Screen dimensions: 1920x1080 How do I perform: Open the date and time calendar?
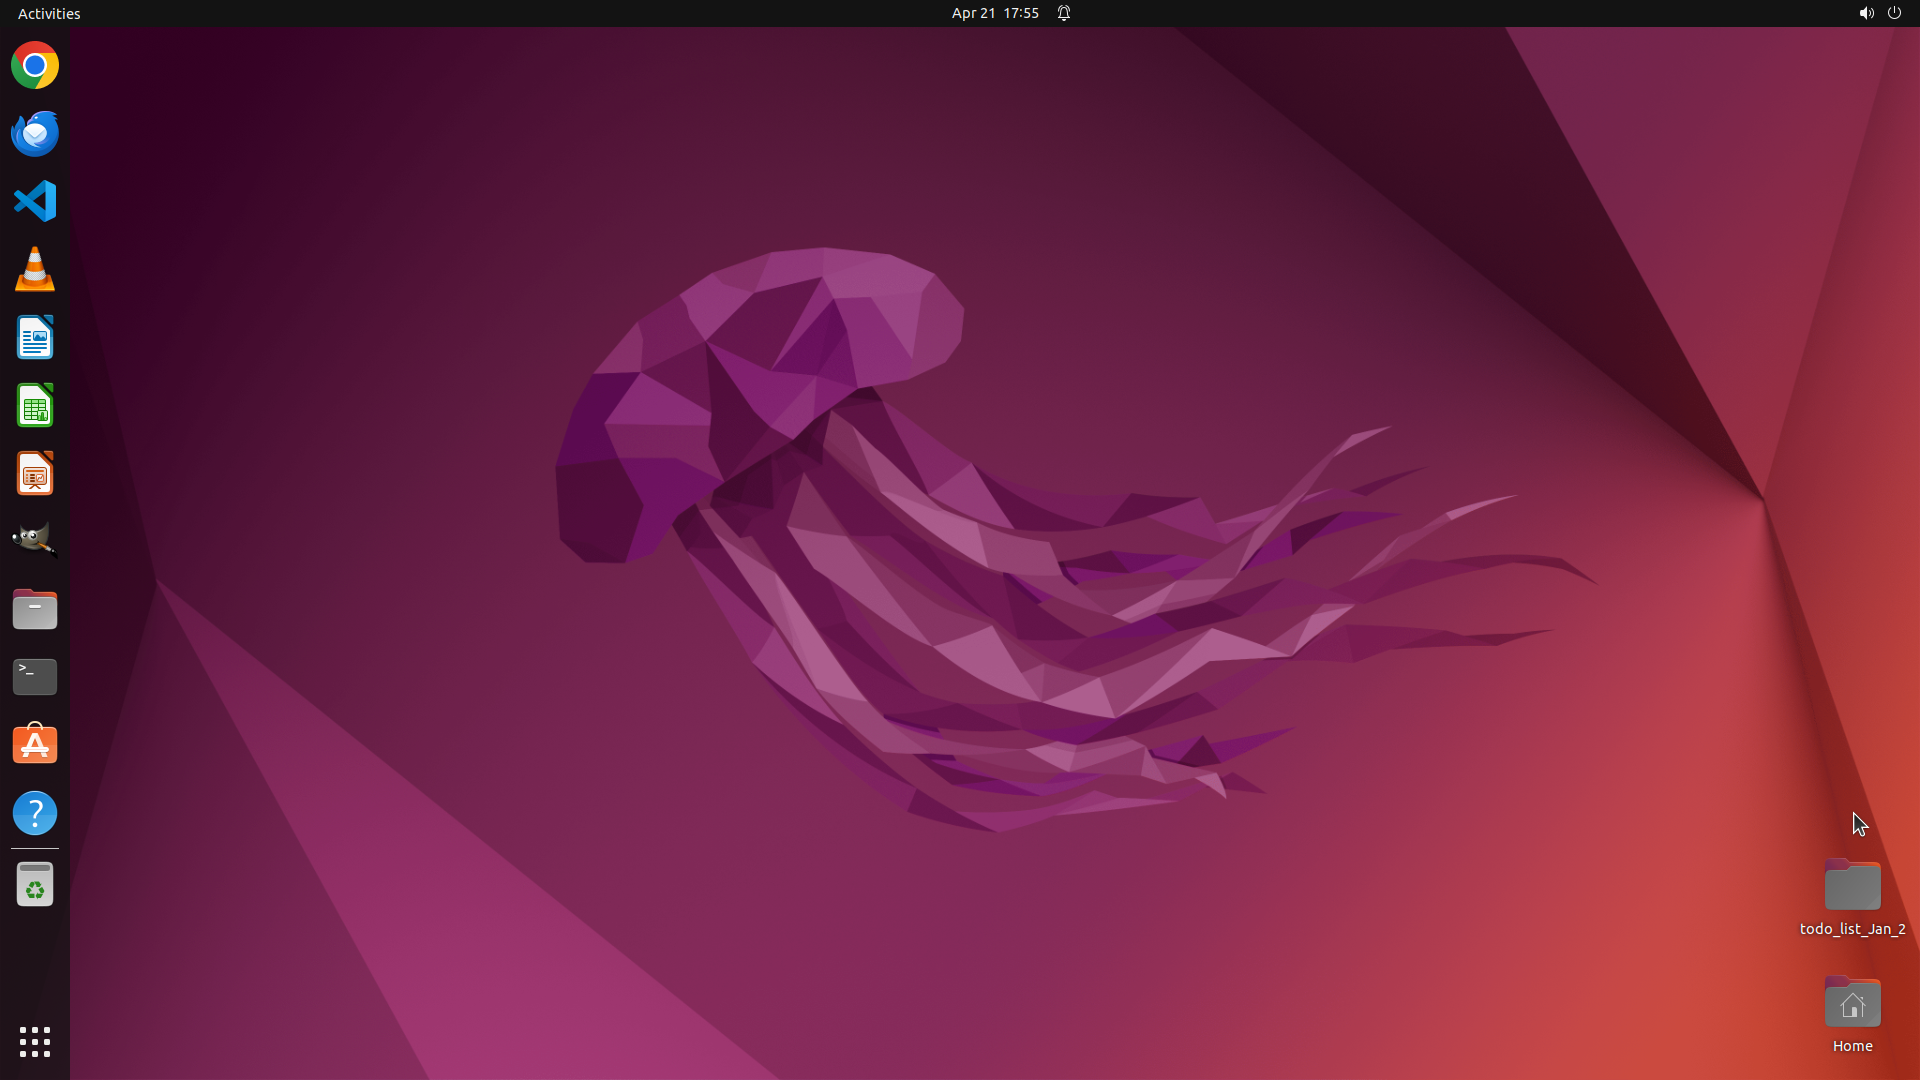[994, 13]
